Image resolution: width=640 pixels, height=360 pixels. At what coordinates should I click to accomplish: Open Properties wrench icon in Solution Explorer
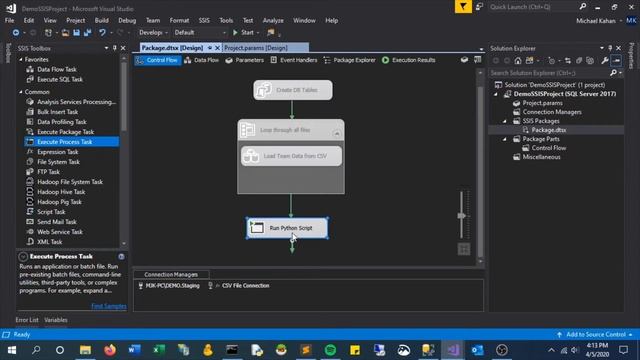(604, 60)
